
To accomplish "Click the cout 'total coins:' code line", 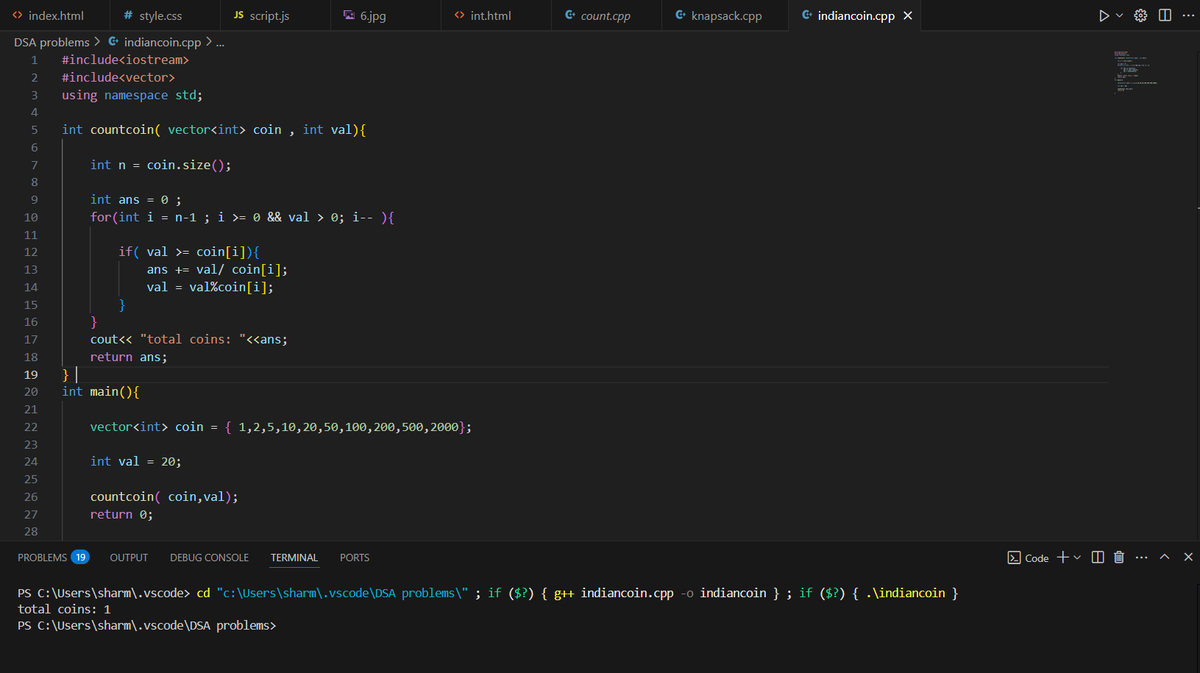I will pos(189,339).
